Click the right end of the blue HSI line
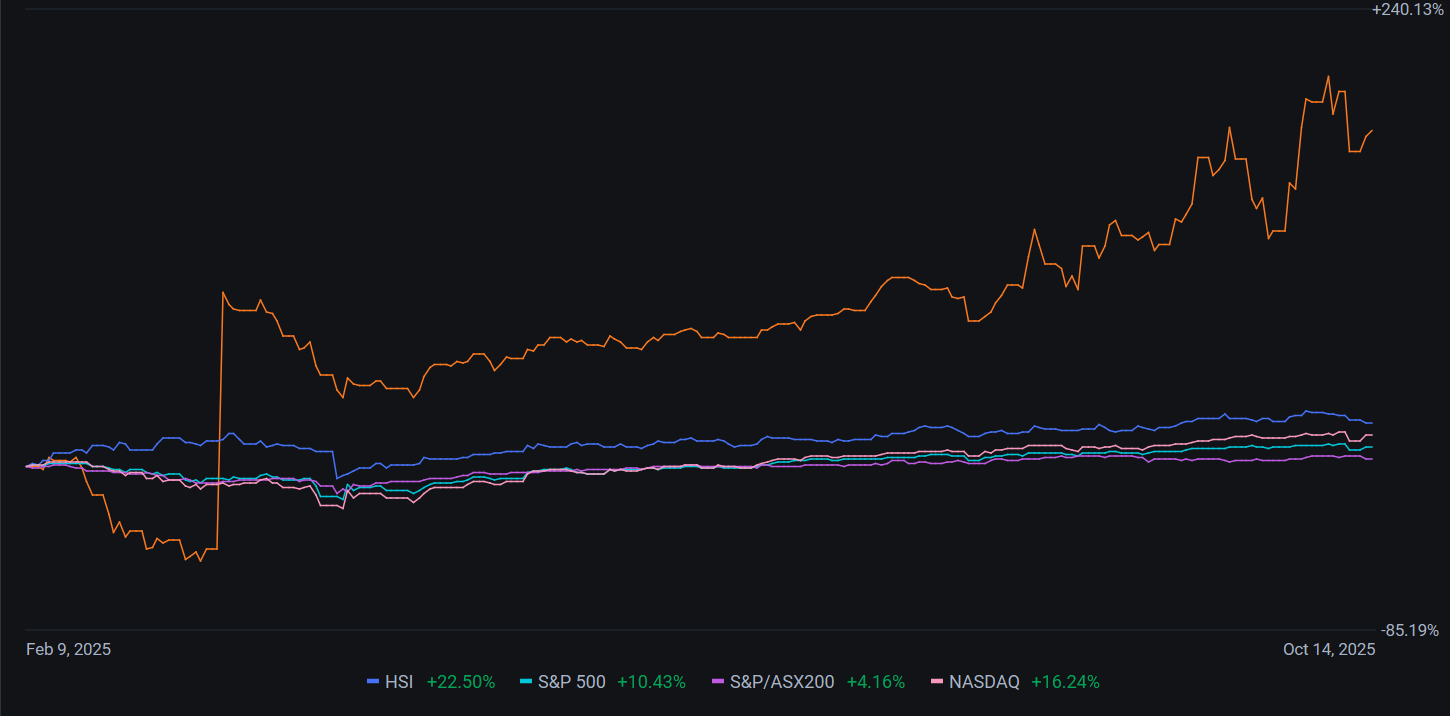The image size is (1450, 716). click(1371, 423)
